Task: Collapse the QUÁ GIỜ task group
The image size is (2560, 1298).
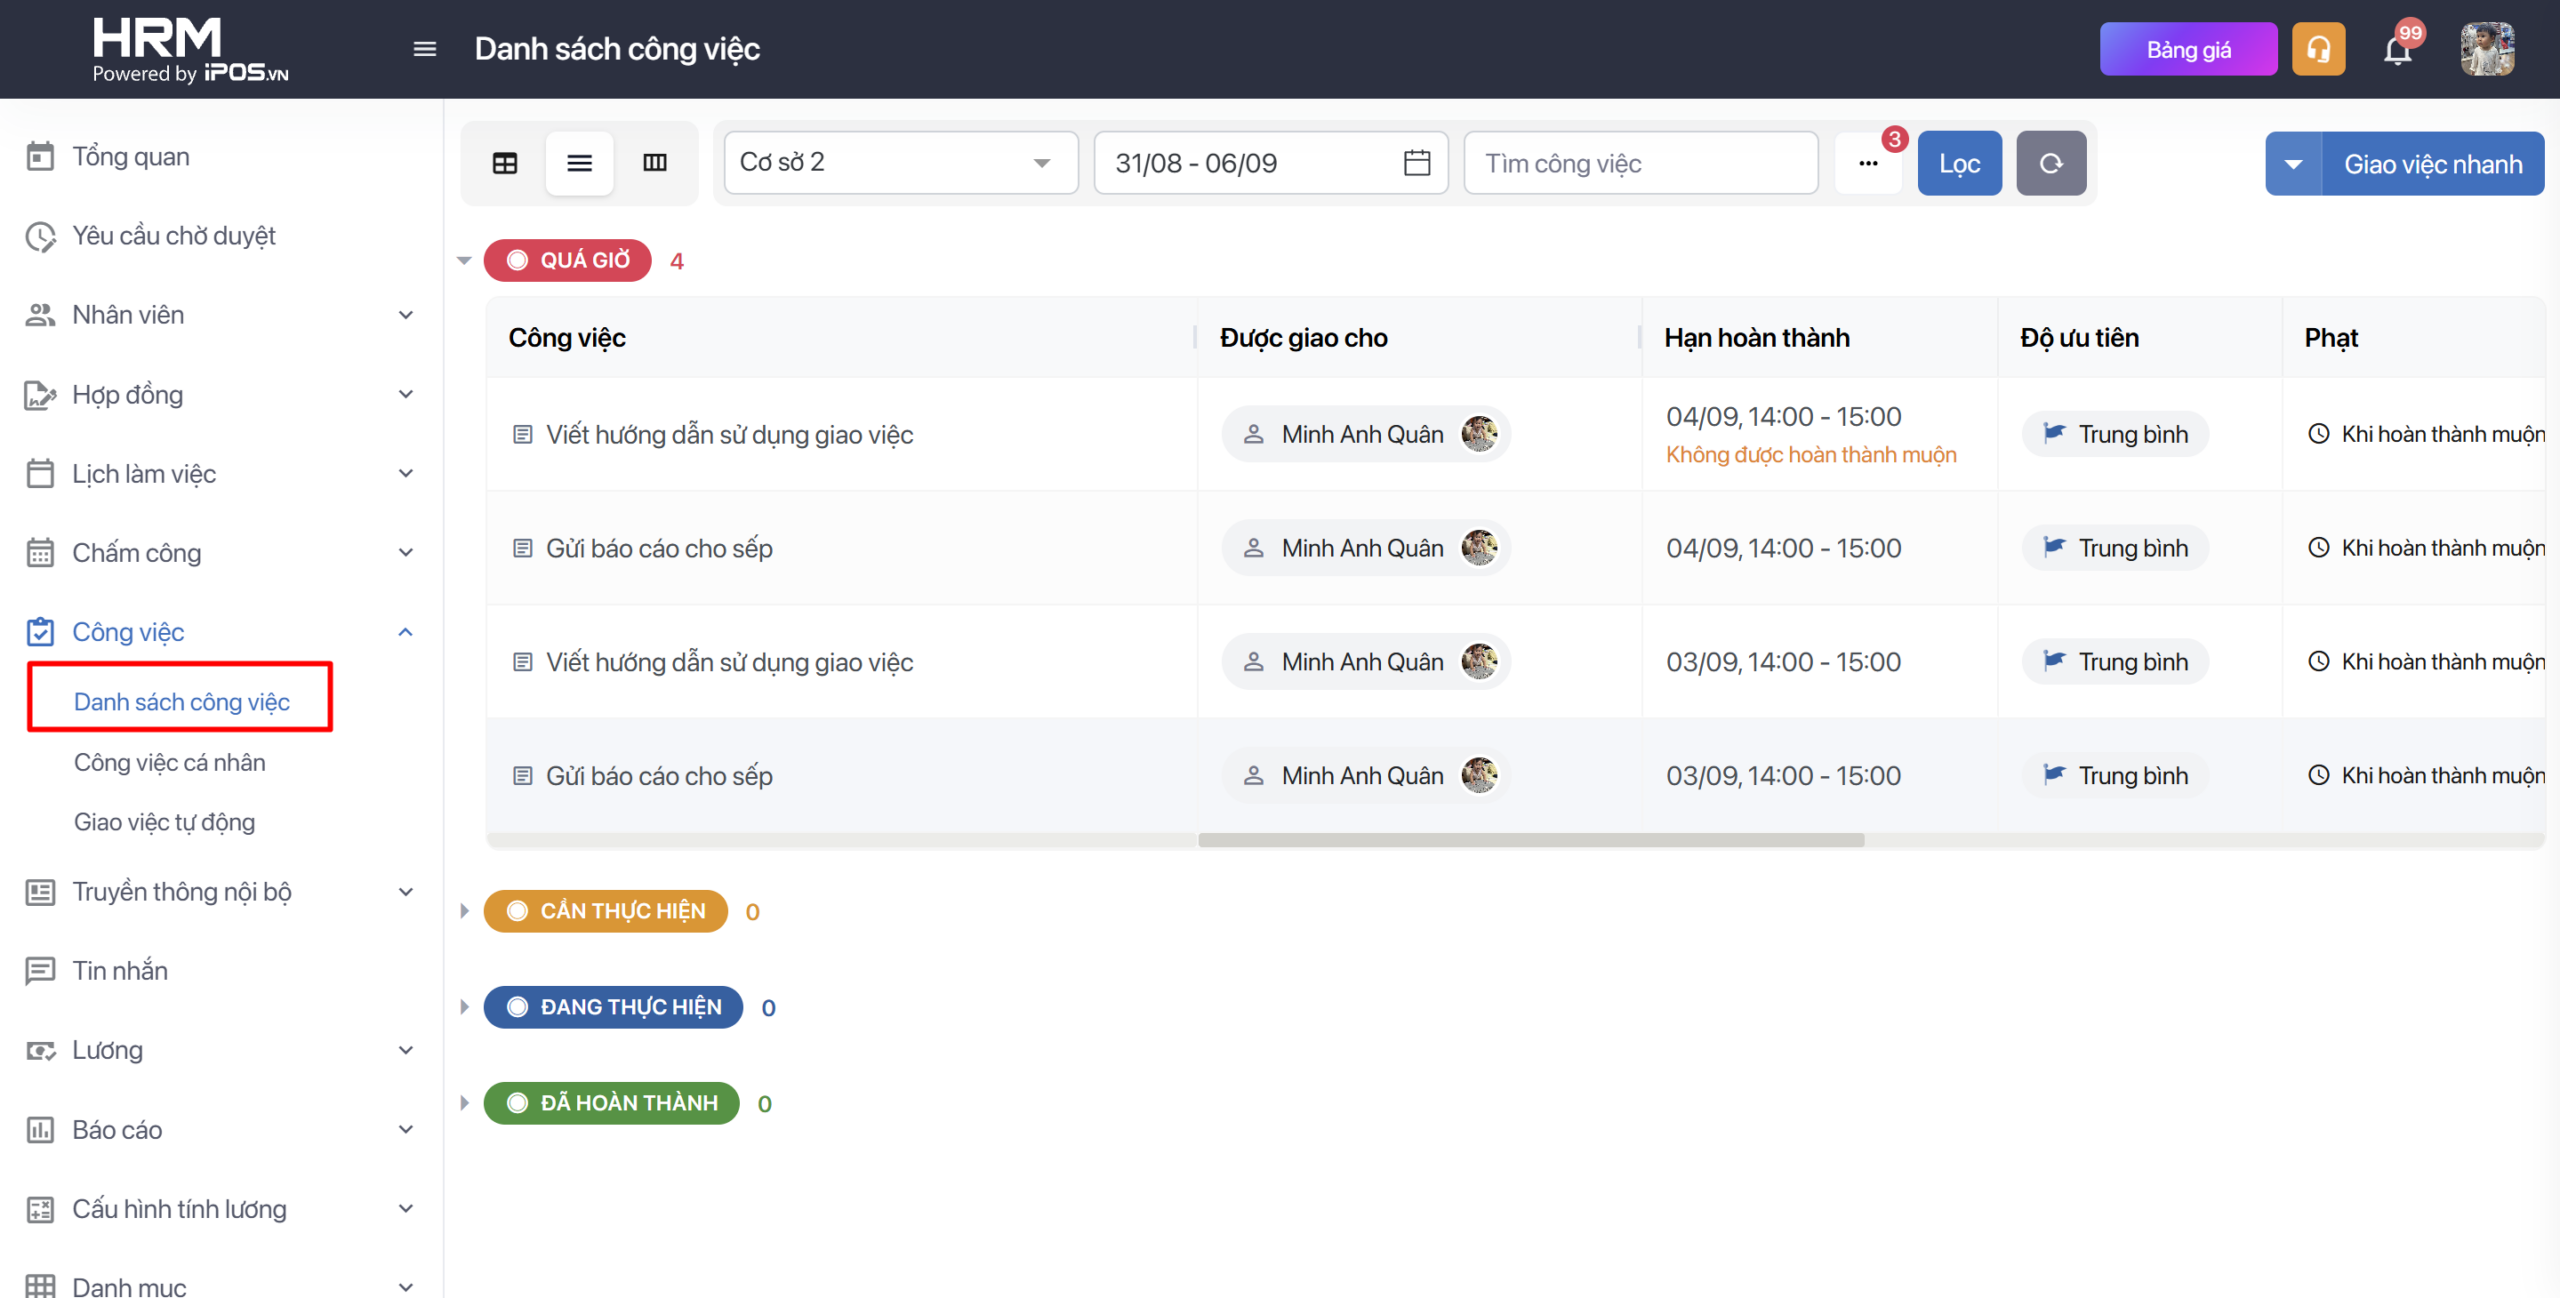Action: (464, 261)
